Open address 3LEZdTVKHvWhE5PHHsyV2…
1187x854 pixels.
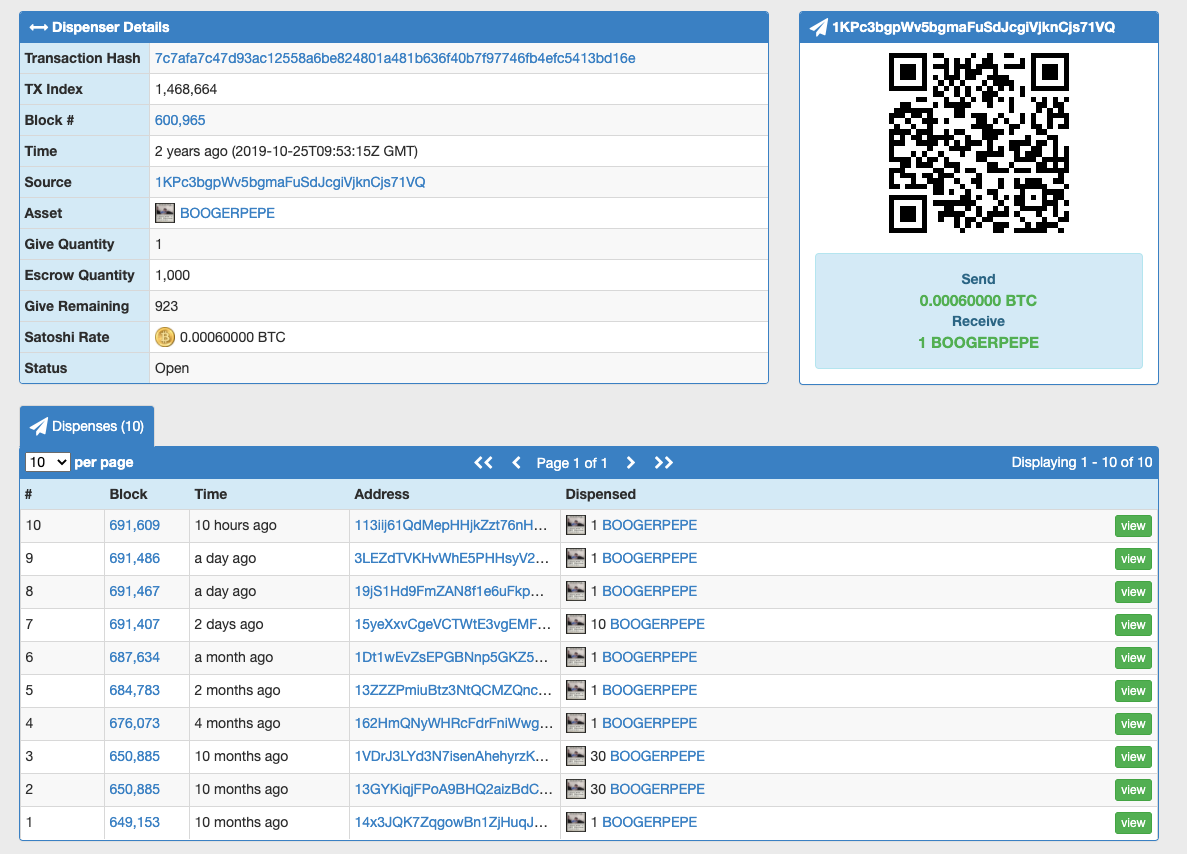click(x=452, y=559)
